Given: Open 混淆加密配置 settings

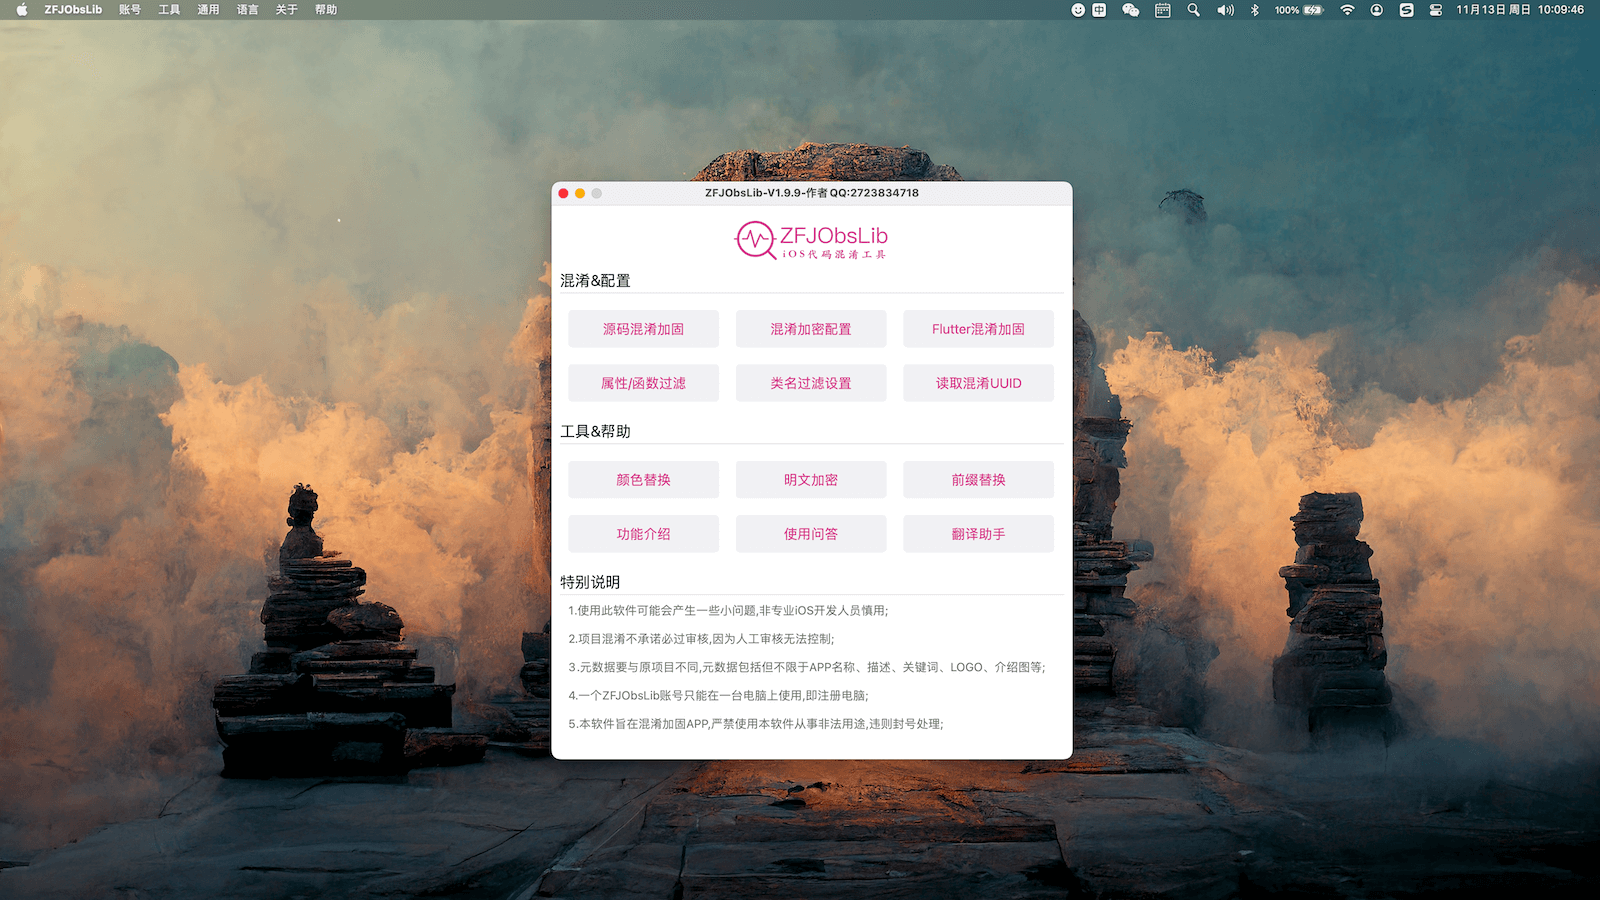Looking at the screenshot, I should click(811, 329).
